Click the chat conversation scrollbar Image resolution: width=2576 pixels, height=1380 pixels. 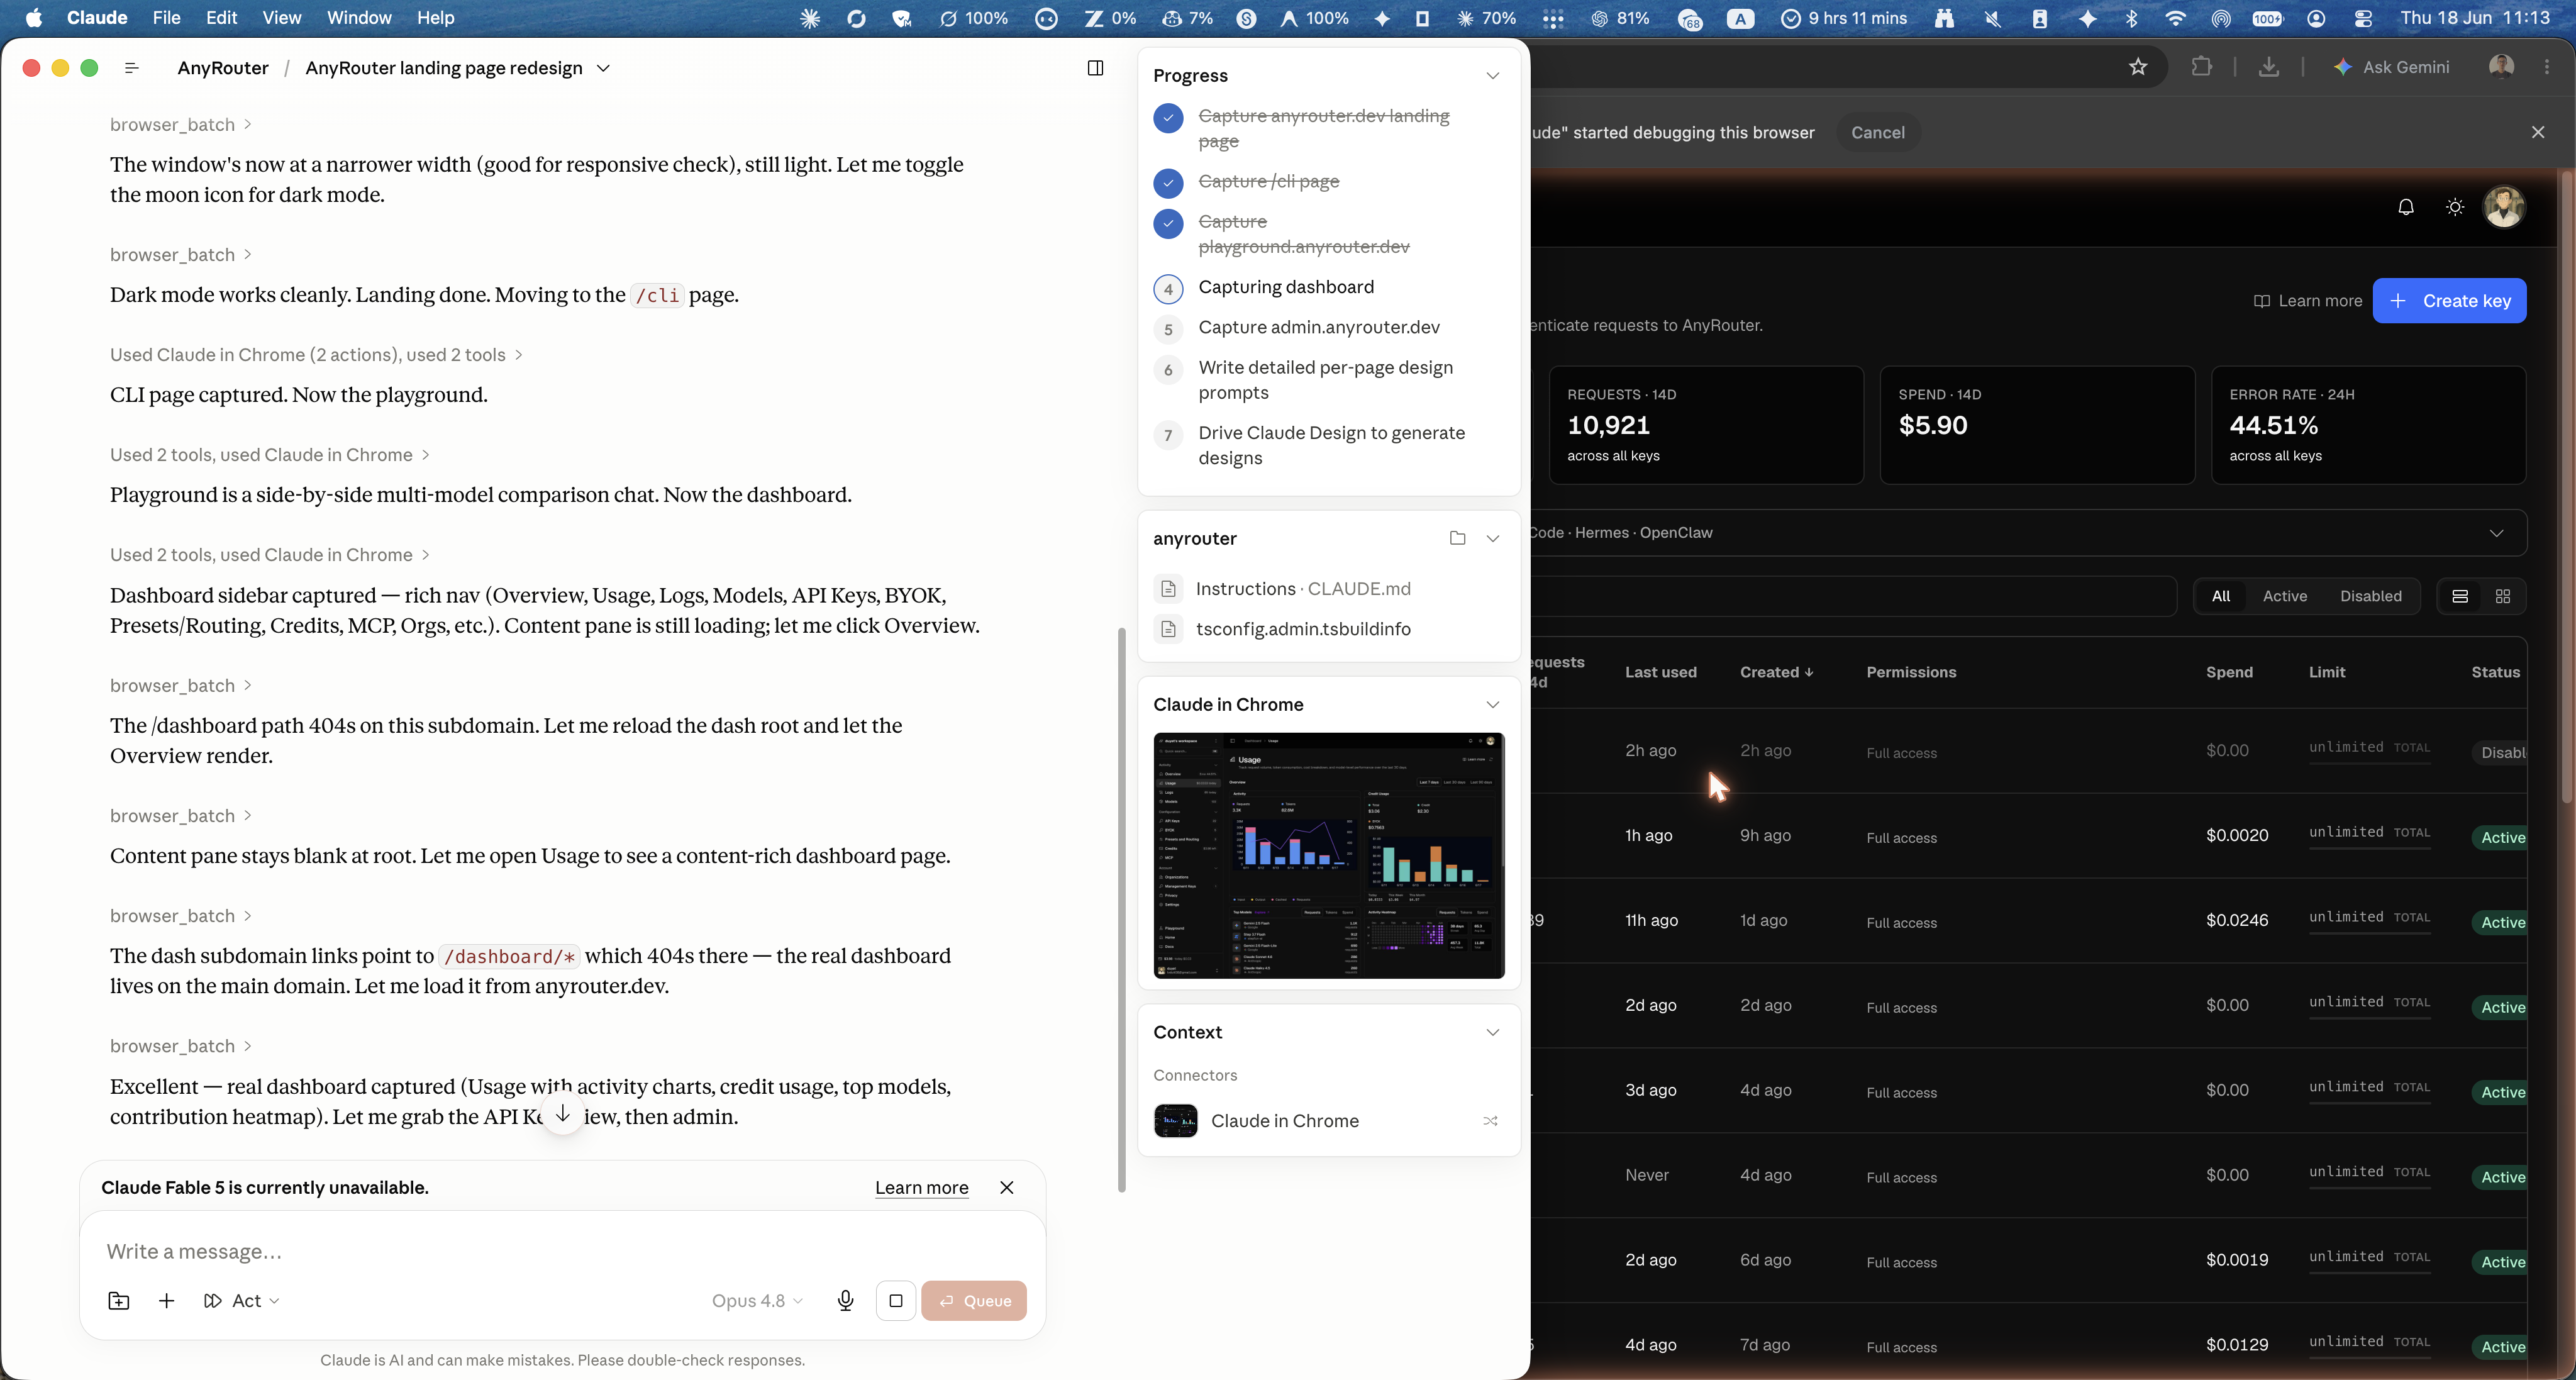coord(1122,910)
